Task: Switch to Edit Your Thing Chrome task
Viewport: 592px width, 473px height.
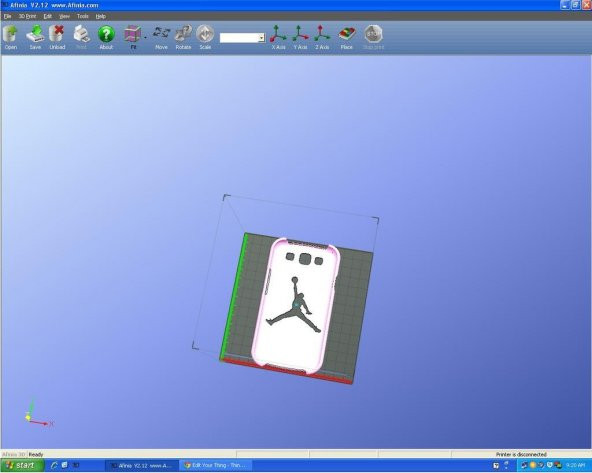Action: [215, 465]
